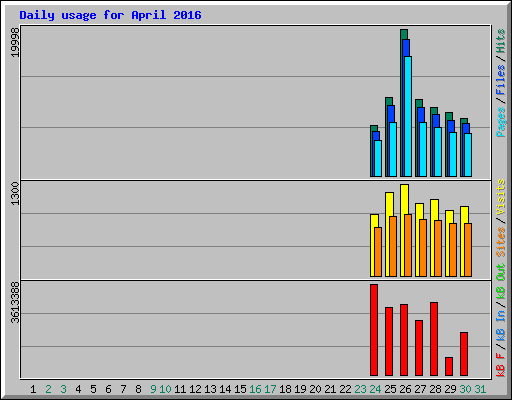Click the 19998 axis label
Screen dimensions: 512x400
15,42
